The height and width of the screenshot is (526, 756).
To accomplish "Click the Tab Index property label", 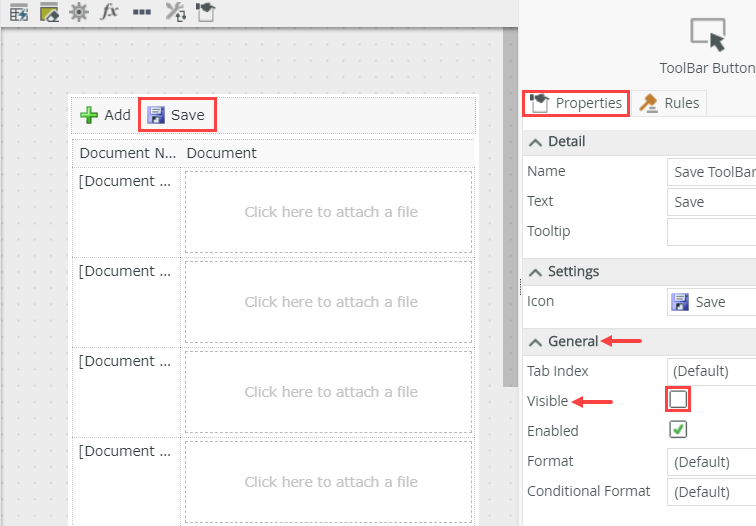I will 557,371.
